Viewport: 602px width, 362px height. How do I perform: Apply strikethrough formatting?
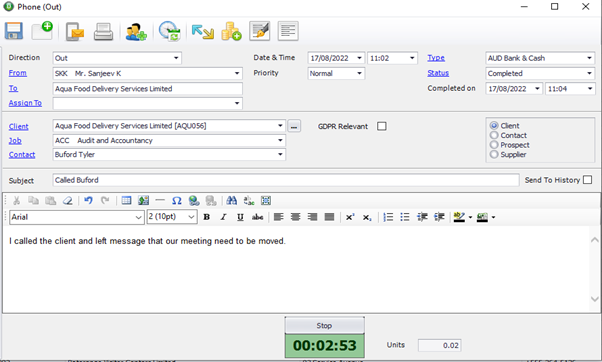[x=257, y=217]
